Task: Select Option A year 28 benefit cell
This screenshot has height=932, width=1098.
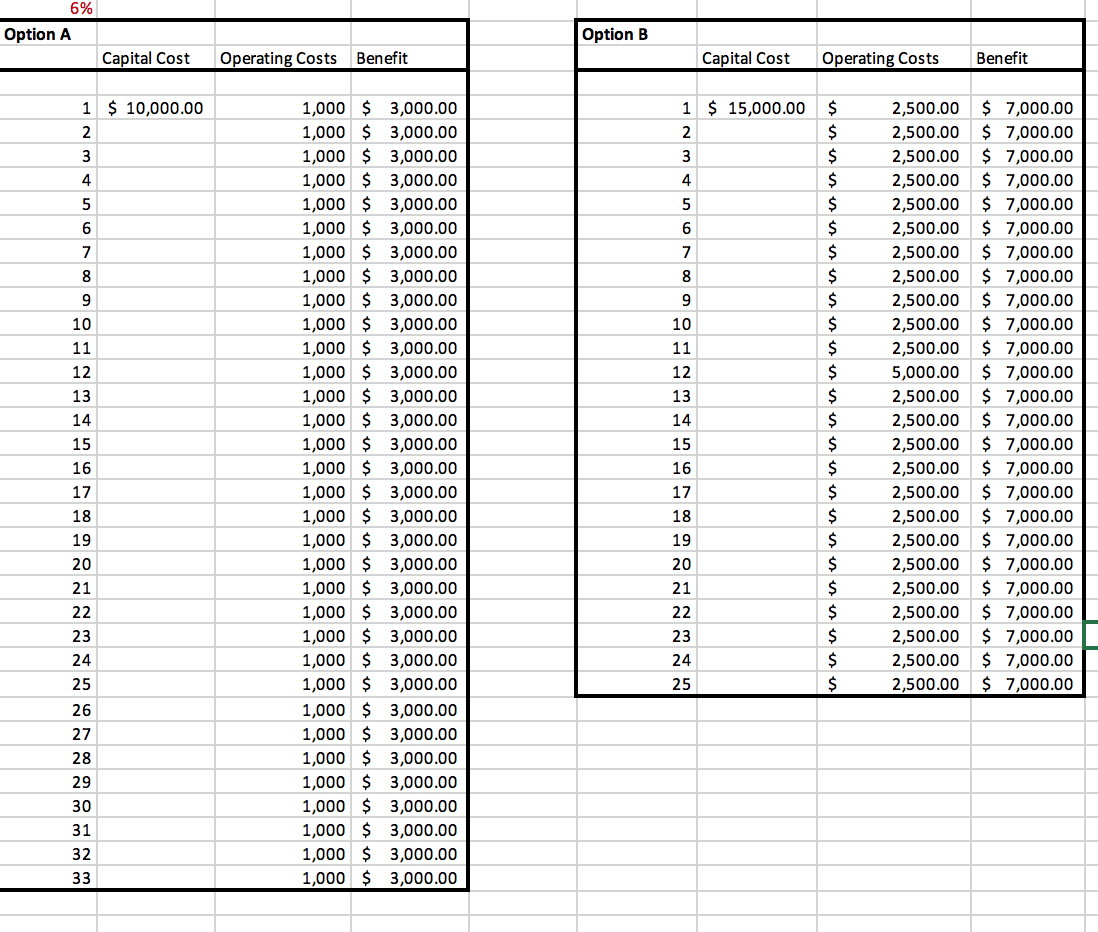Action: click(x=409, y=758)
